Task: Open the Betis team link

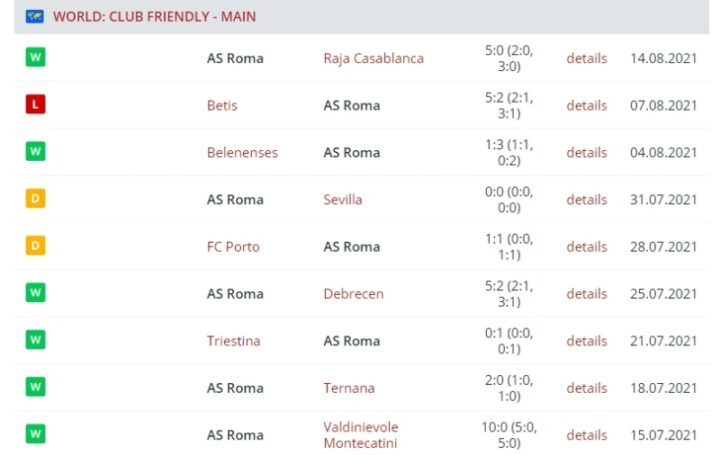Action: pos(222,105)
